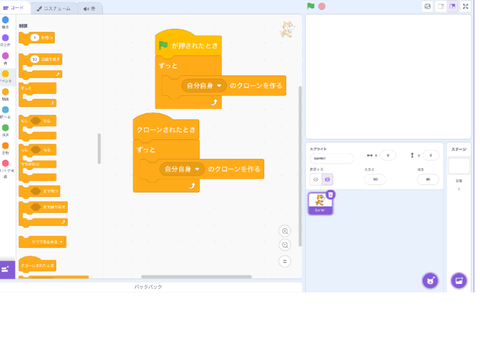Open the sound tab with speaker icon
480x360 pixels.
click(x=90, y=9)
